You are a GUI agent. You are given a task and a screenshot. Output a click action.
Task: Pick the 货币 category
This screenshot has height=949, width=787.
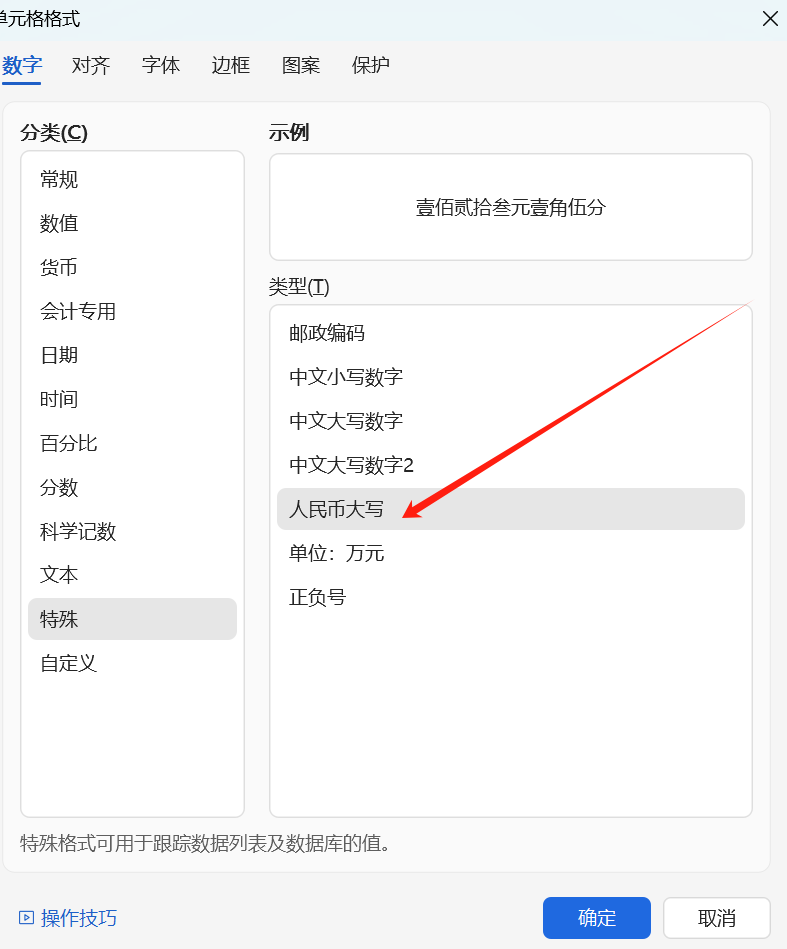[59, 268]
